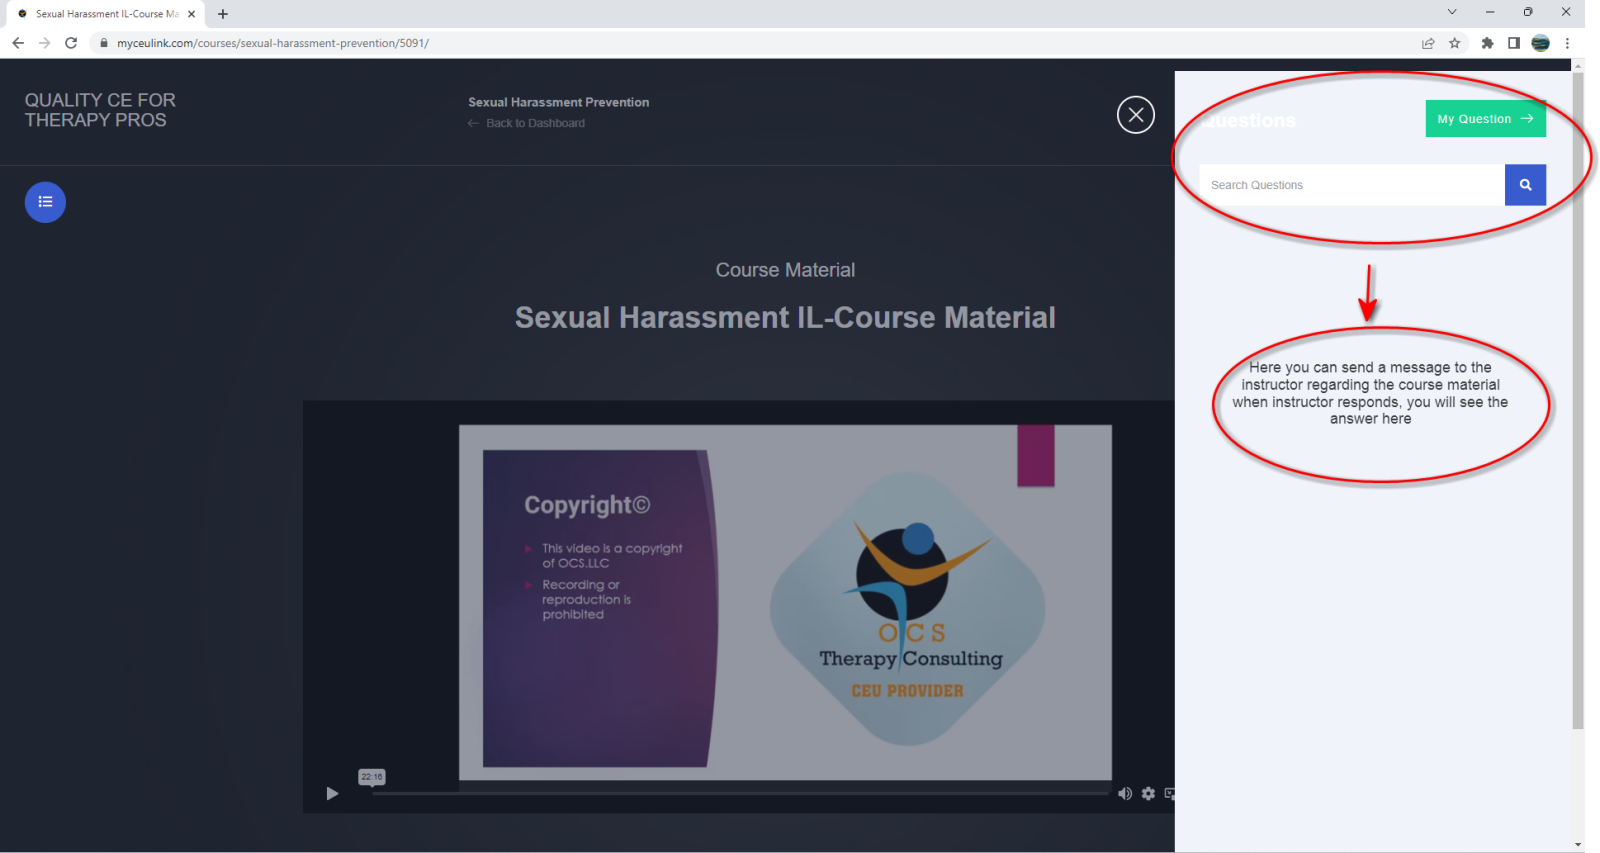1600x853 pixels.
Task: Expand the tab search chevron
Action: (1452, 12)
